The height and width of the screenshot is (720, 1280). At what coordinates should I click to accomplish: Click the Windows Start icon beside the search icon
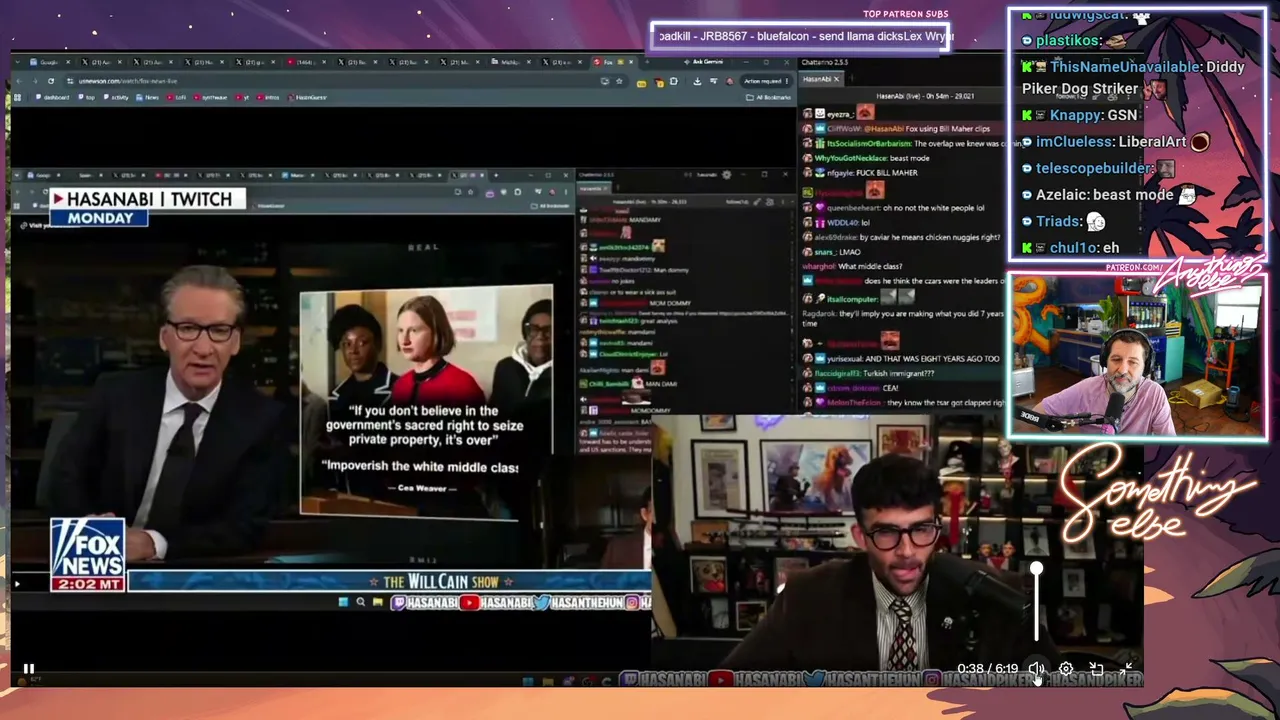(x=343, y=602)
